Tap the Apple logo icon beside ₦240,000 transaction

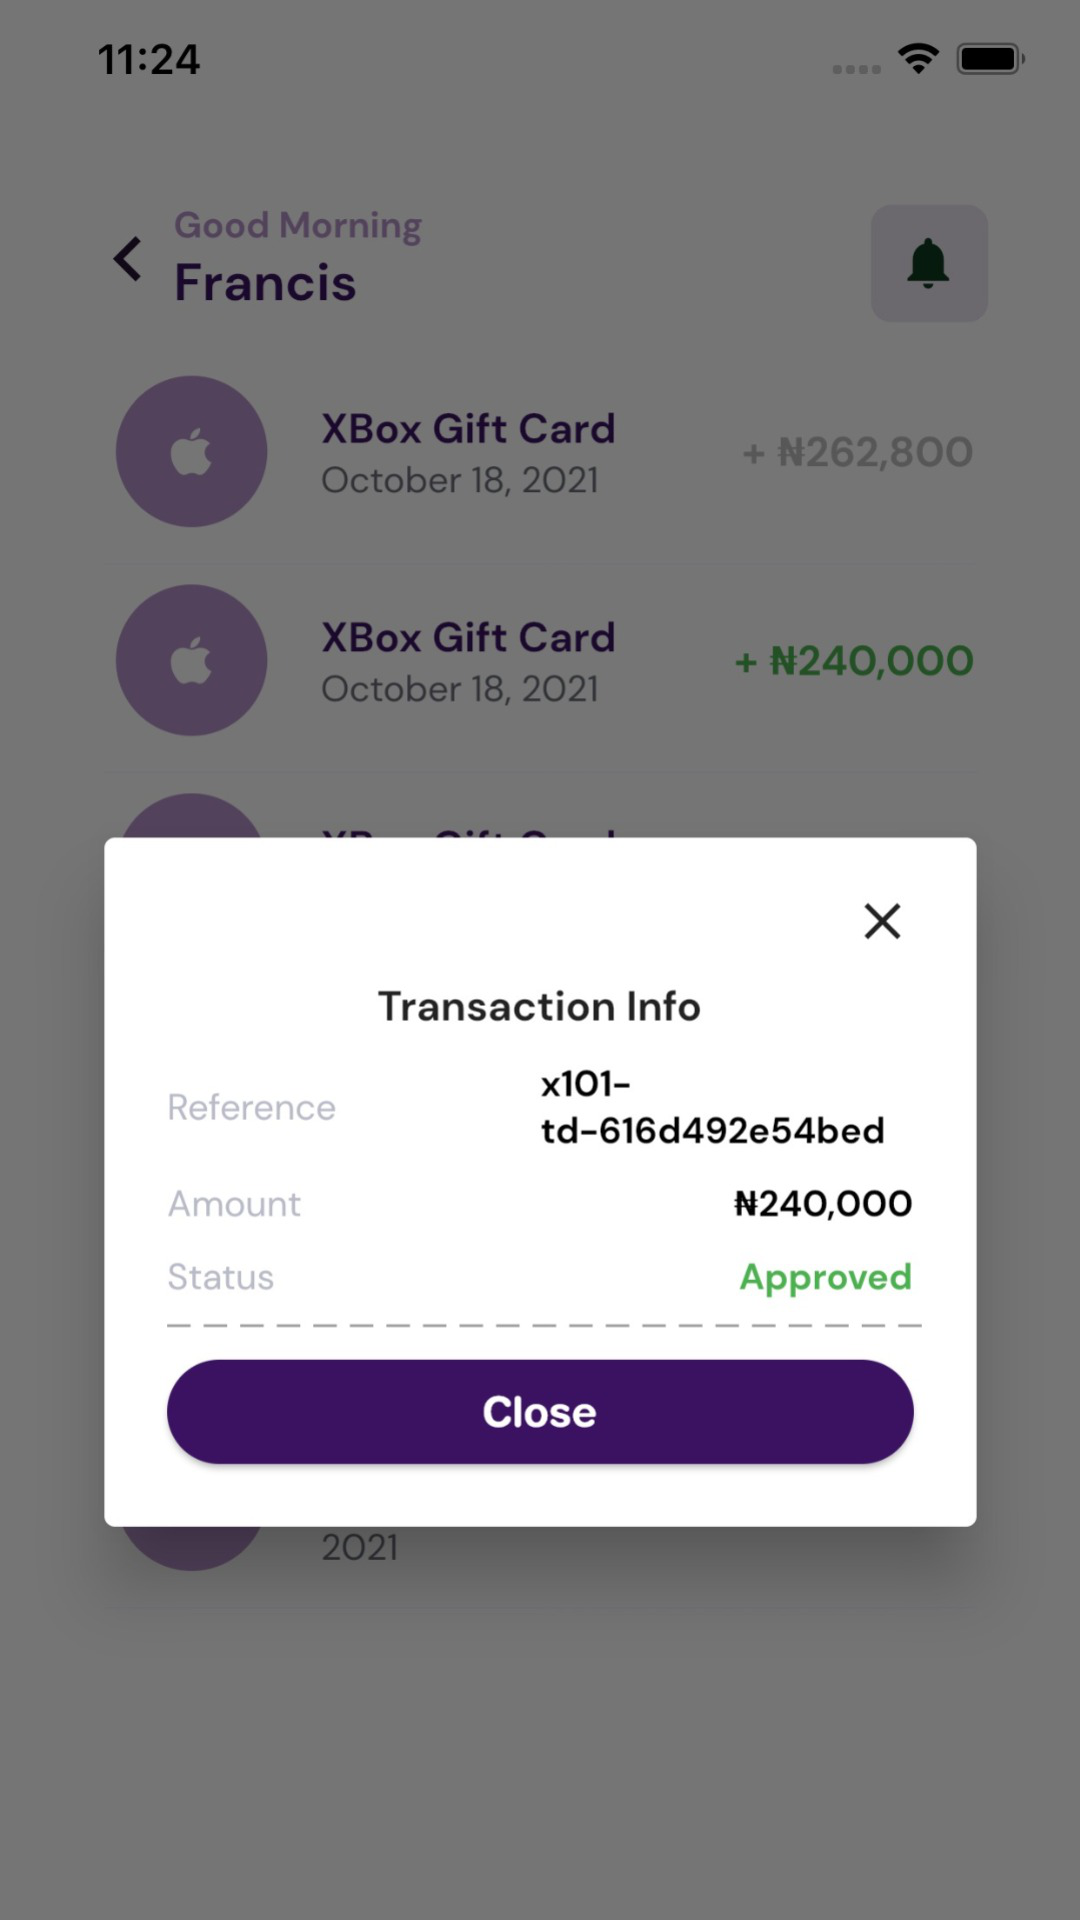click(x=191, y=661)
